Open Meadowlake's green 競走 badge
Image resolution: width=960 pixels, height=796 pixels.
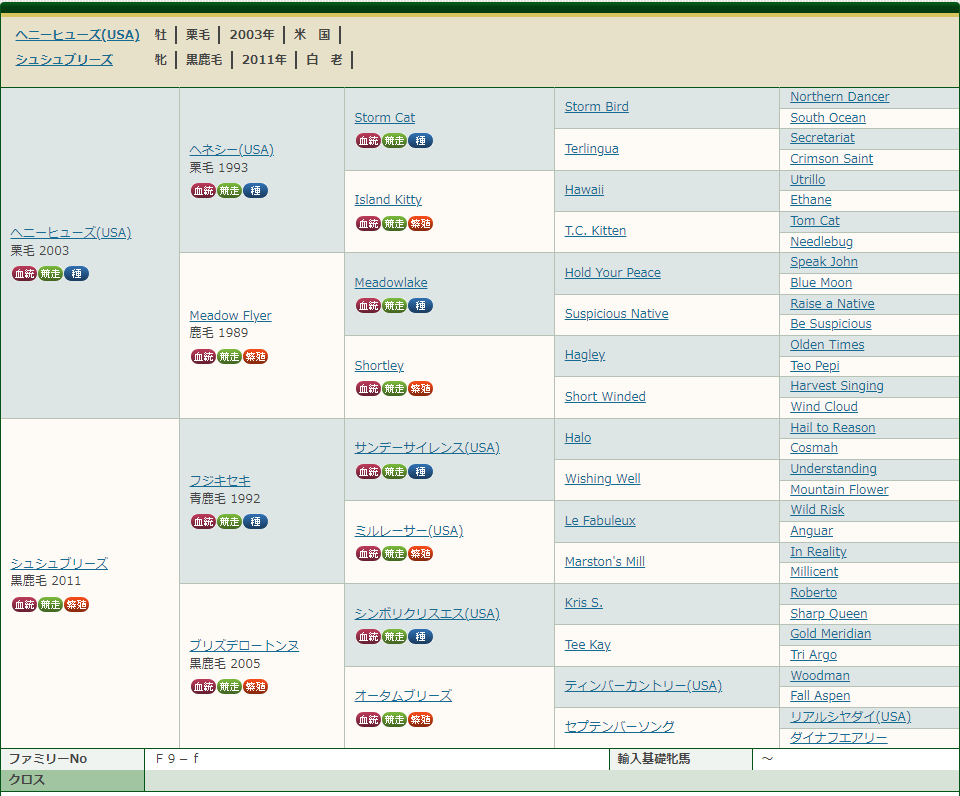click(394, 306)
